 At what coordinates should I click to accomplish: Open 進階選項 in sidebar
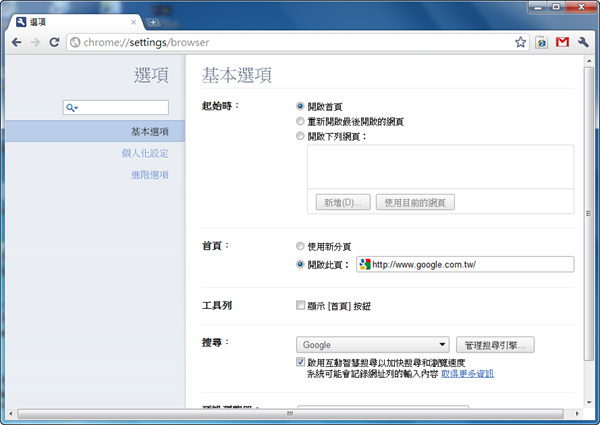click(150, 175)
